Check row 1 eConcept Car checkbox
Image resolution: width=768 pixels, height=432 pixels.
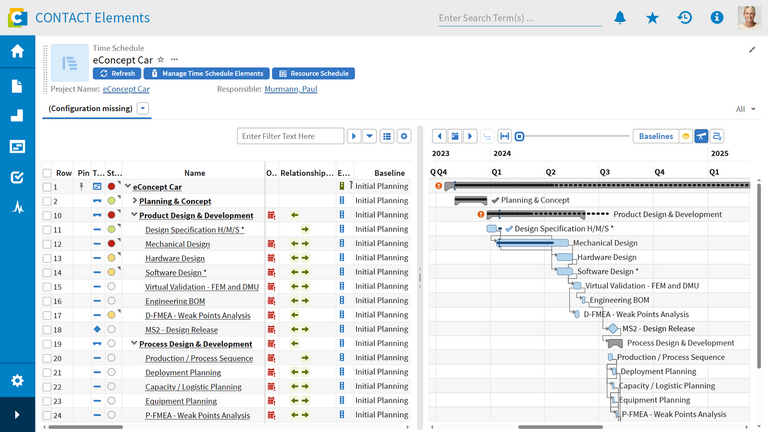[x=47, y=187]
